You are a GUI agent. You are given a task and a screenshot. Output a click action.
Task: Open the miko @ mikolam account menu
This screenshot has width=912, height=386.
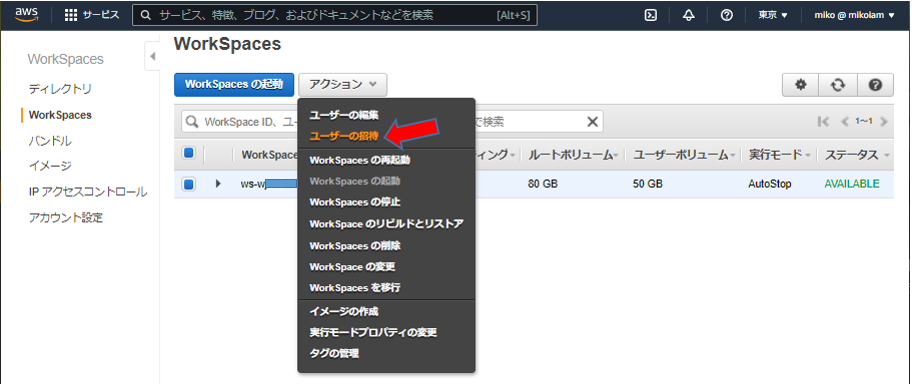854,16
